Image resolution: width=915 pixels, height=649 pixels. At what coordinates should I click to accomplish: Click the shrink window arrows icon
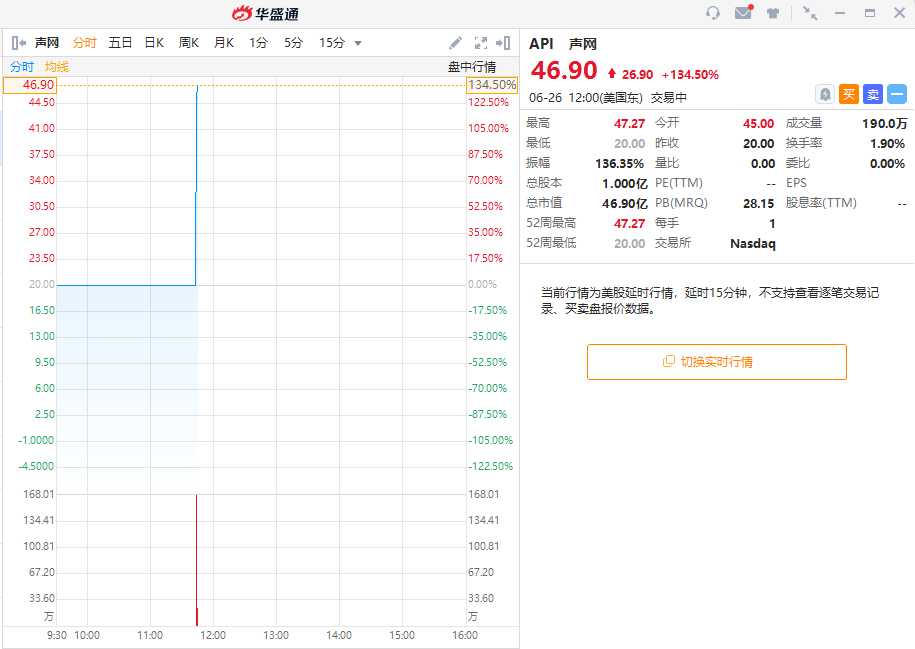click(810, 13)
